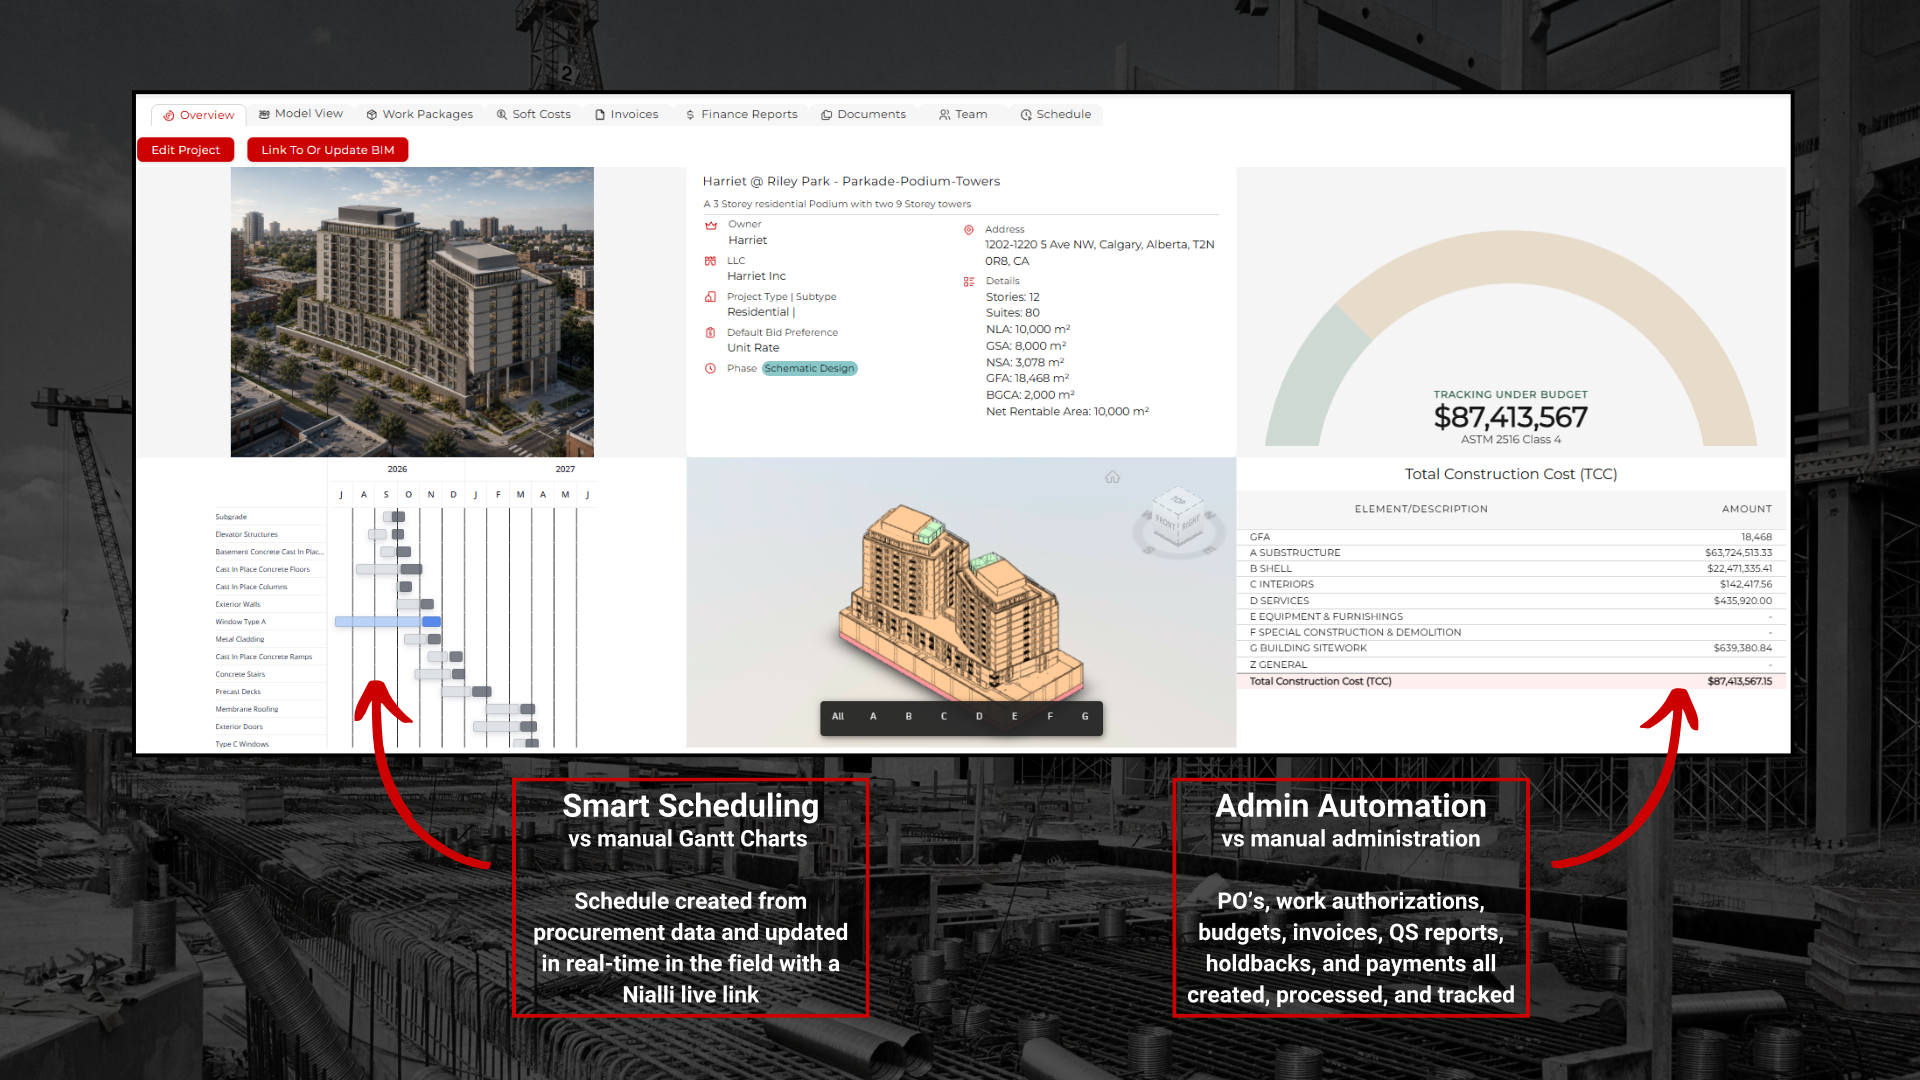This screenshot has height=1080, width=1920.
Task: Click the Owner crown icon
Action: tap(711, 226)
